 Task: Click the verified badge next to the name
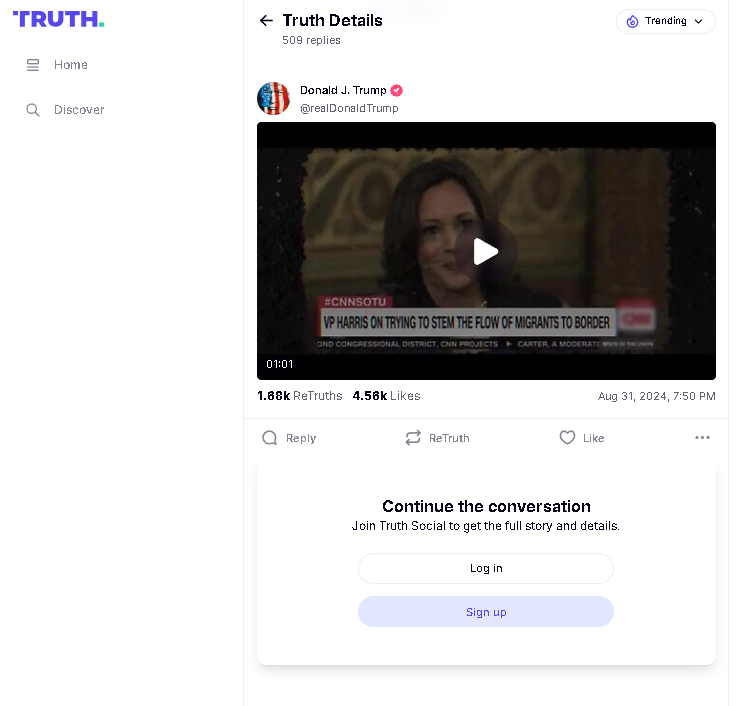pos(396,90)
